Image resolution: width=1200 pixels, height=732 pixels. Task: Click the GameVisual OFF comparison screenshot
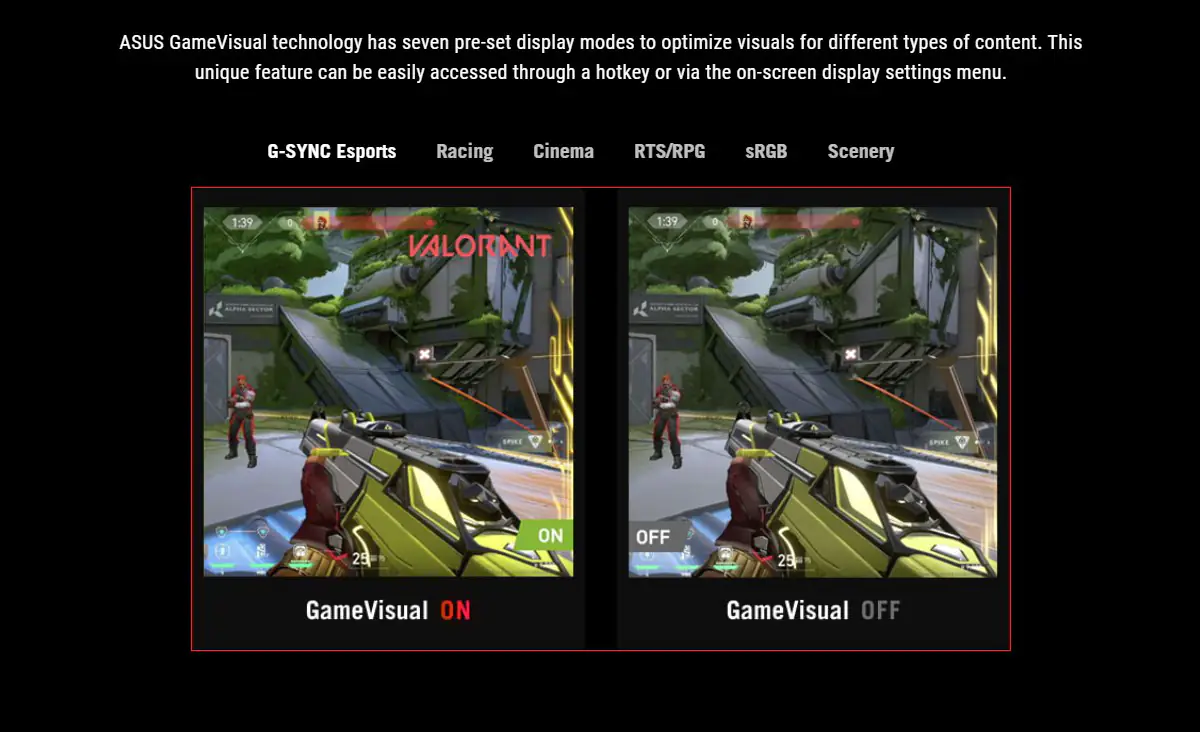coord(812,392)
